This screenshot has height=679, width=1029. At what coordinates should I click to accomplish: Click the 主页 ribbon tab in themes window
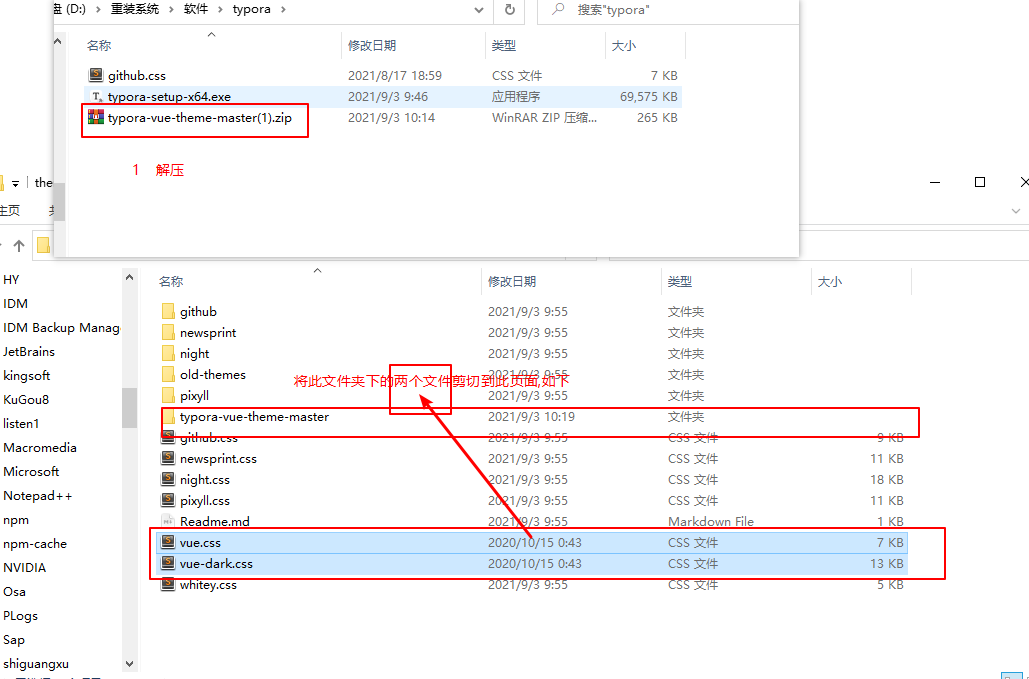point(9,211)
